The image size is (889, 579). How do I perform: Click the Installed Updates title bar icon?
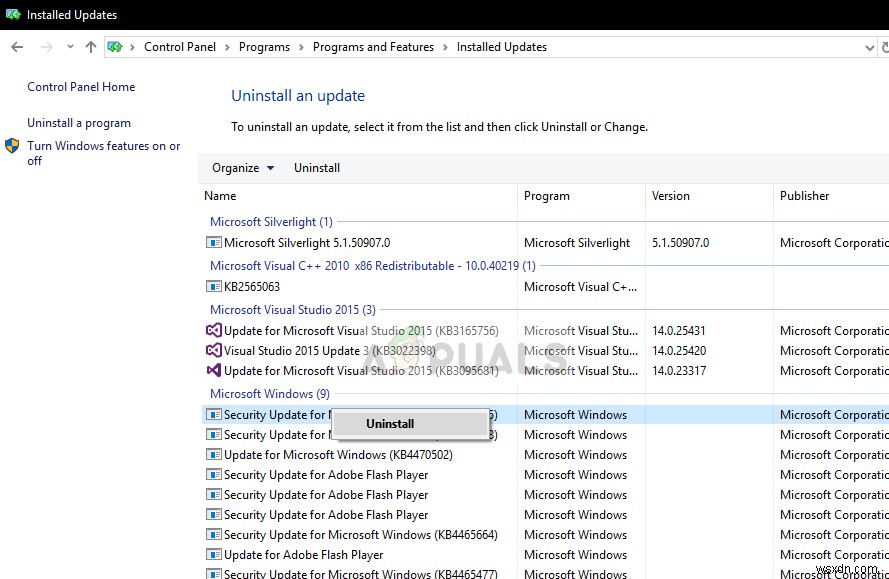tap(13, 15)
